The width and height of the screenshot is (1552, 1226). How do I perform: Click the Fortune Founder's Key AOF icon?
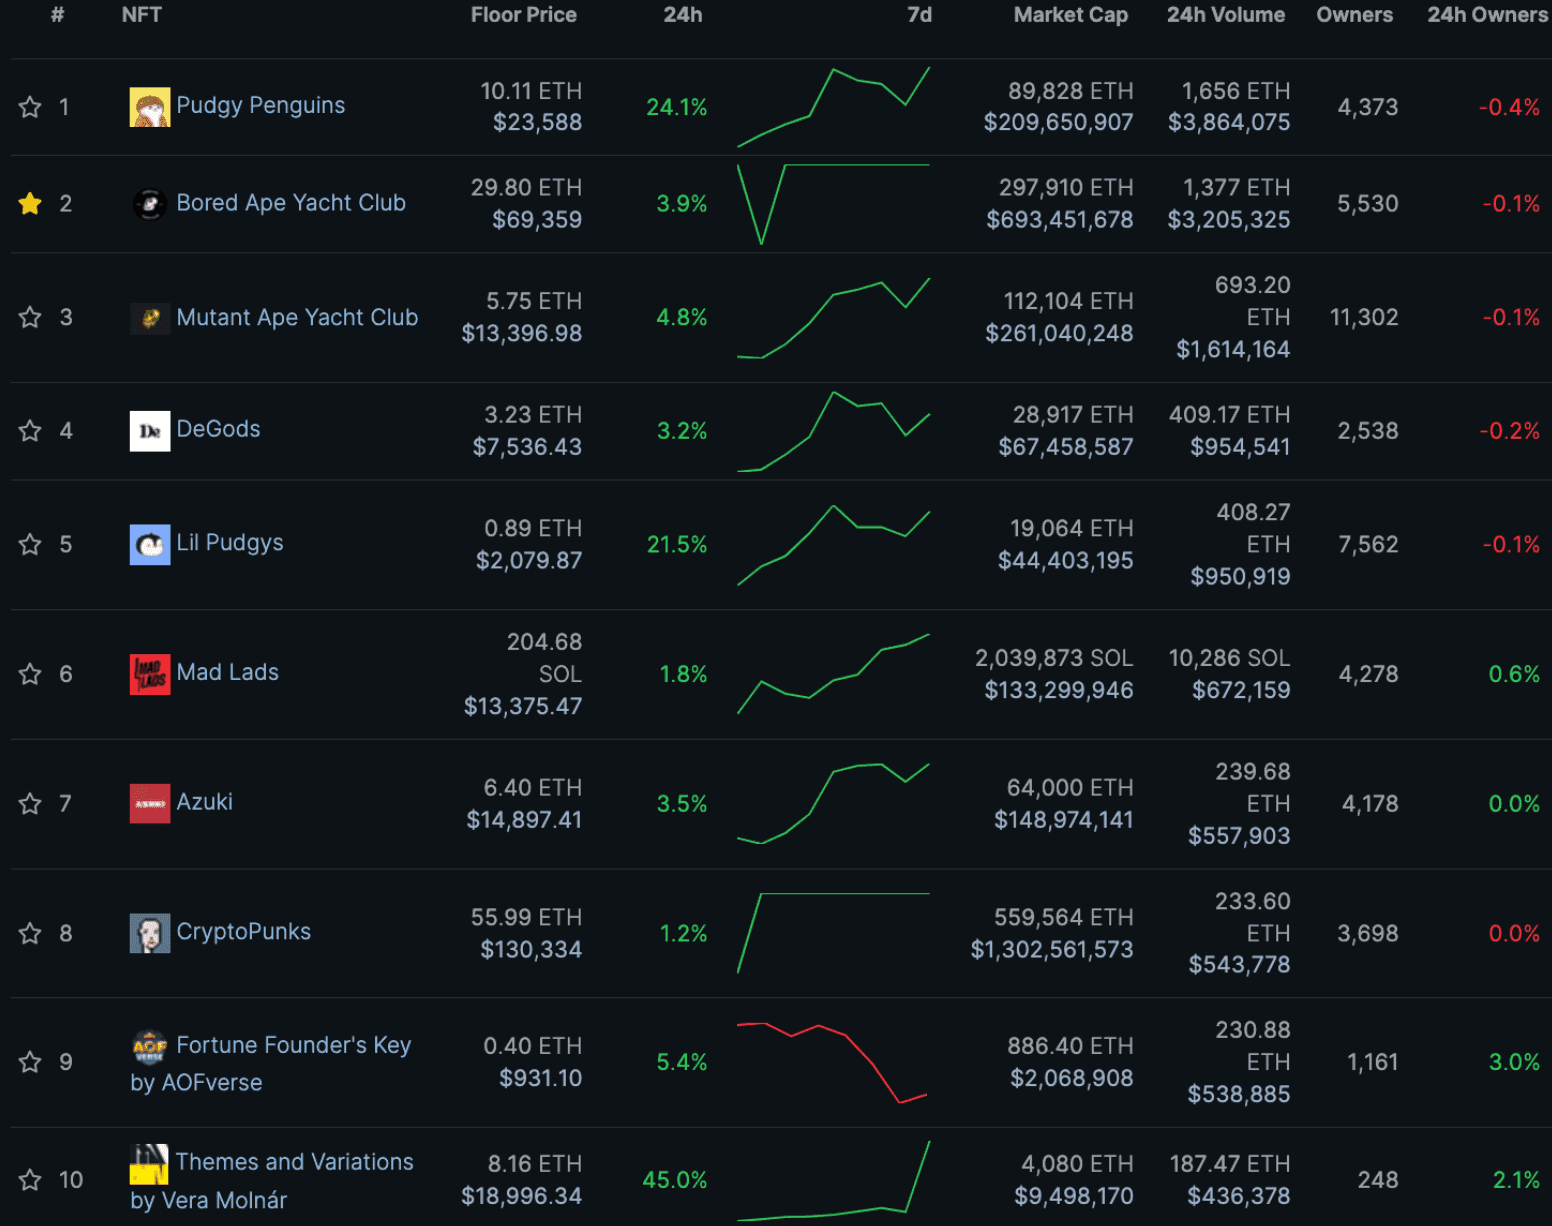click(150, 1047)
